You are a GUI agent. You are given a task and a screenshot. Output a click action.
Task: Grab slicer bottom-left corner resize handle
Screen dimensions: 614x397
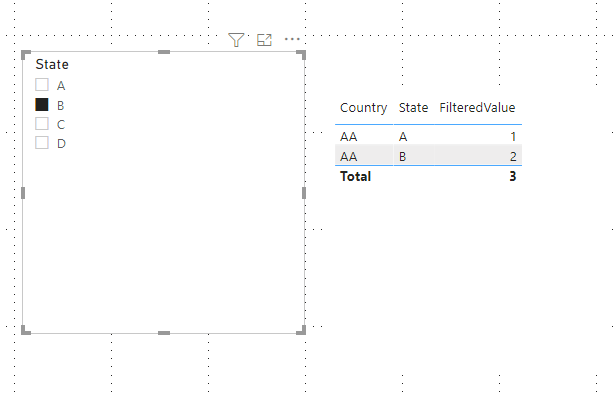point(25,330)
